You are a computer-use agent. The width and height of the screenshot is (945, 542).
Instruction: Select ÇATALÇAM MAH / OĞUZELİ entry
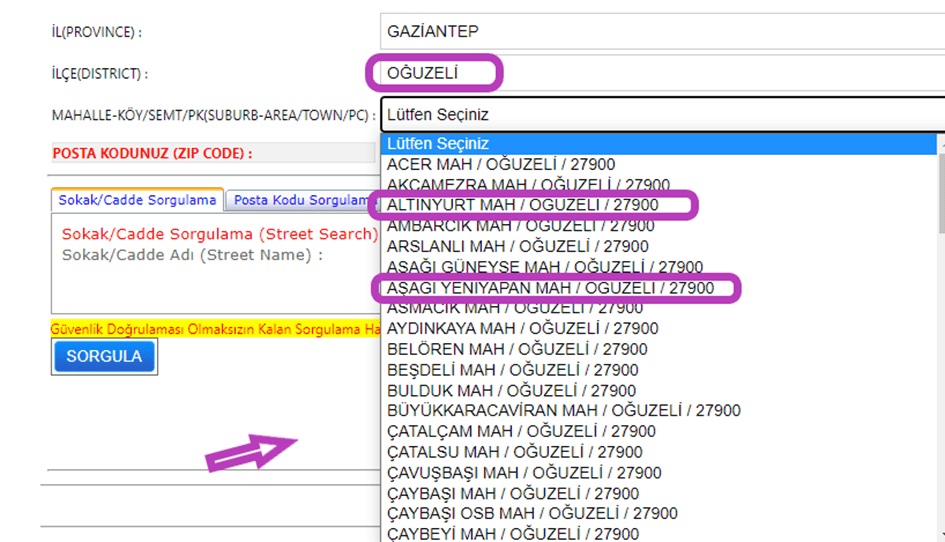point(521,431)
